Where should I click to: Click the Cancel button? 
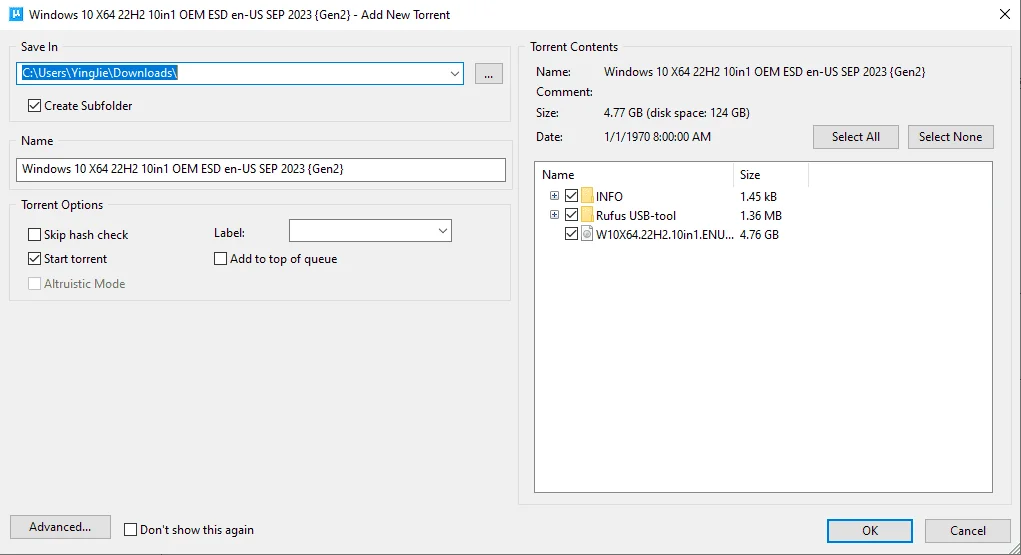pos(968,530)
